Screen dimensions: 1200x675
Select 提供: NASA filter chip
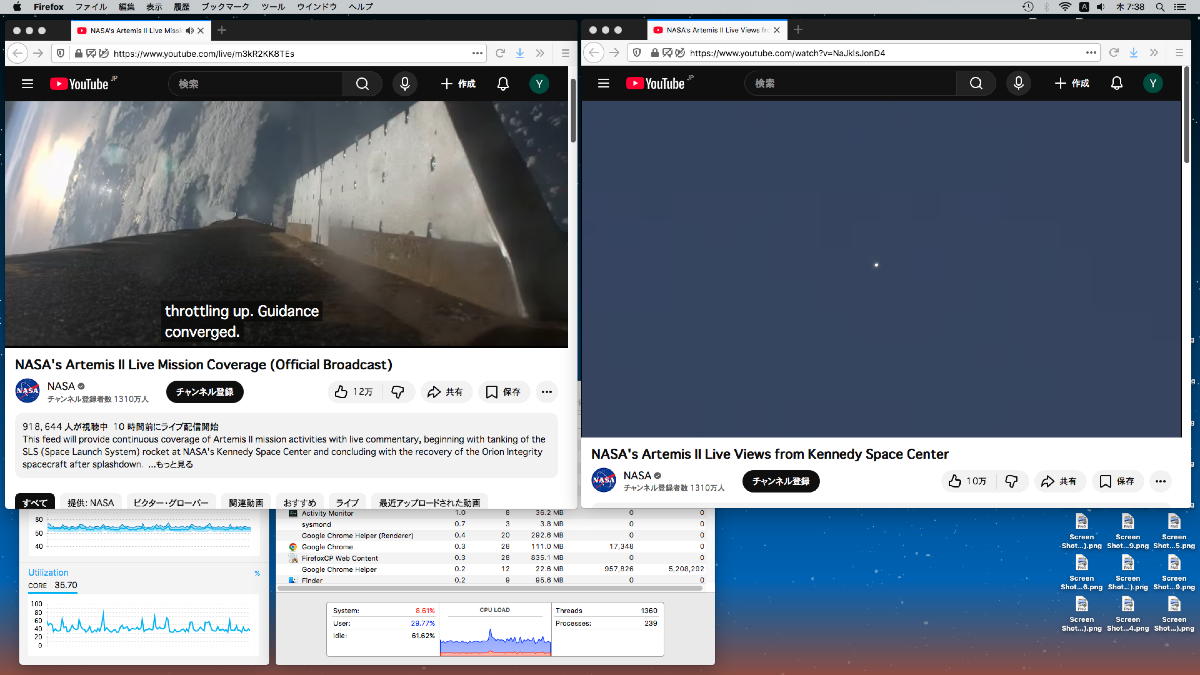tap(91, 503)
